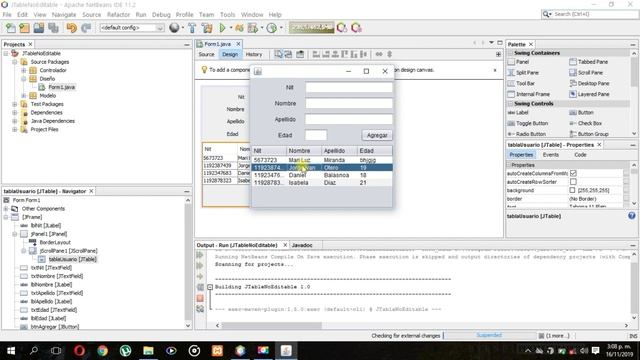Collapse jPanel1 node in Navigator
Image resolution: width=640 pixels, height=360 pixels.
click(x=15, y=234)
